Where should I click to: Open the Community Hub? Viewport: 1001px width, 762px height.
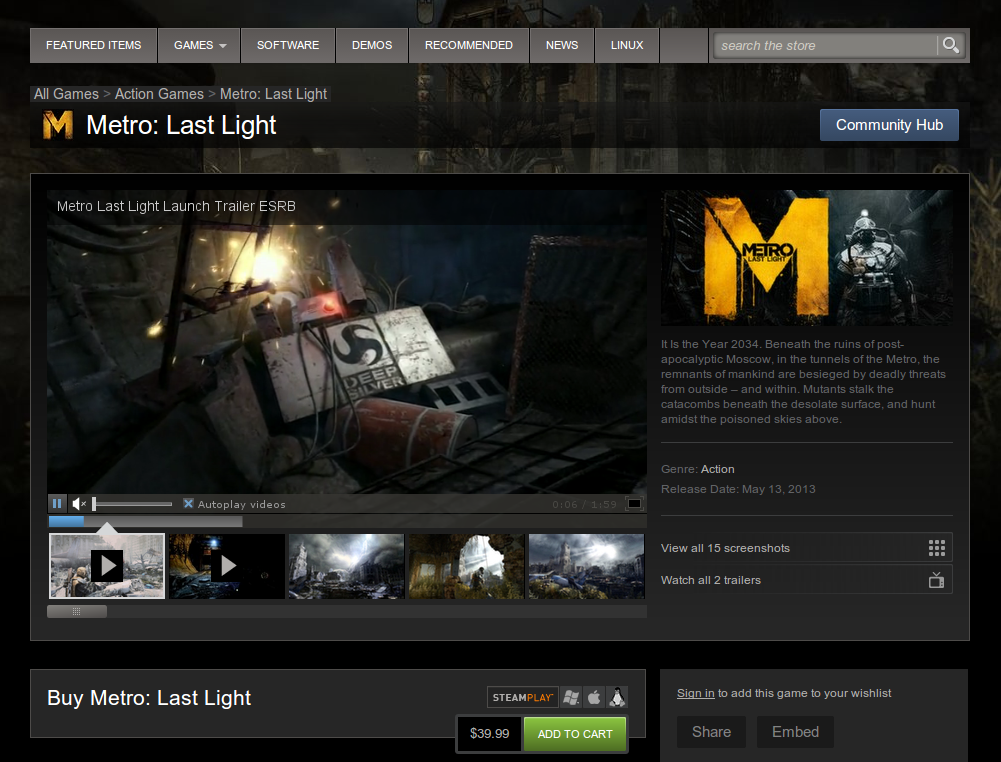point(889,125)
